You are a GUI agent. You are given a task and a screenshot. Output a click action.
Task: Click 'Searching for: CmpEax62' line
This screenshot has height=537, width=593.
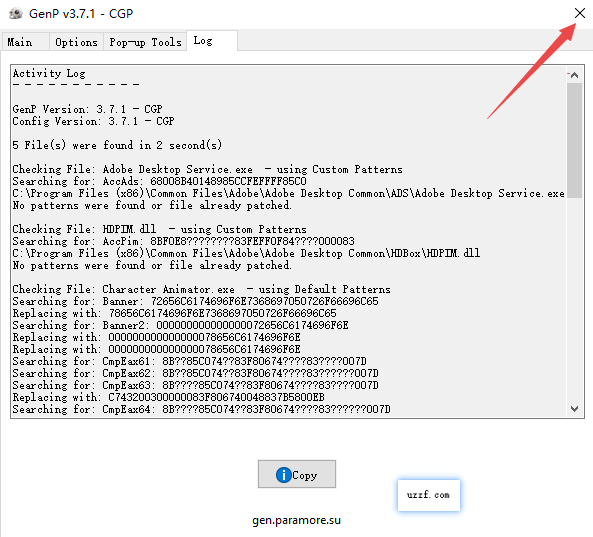click(195, 373)
